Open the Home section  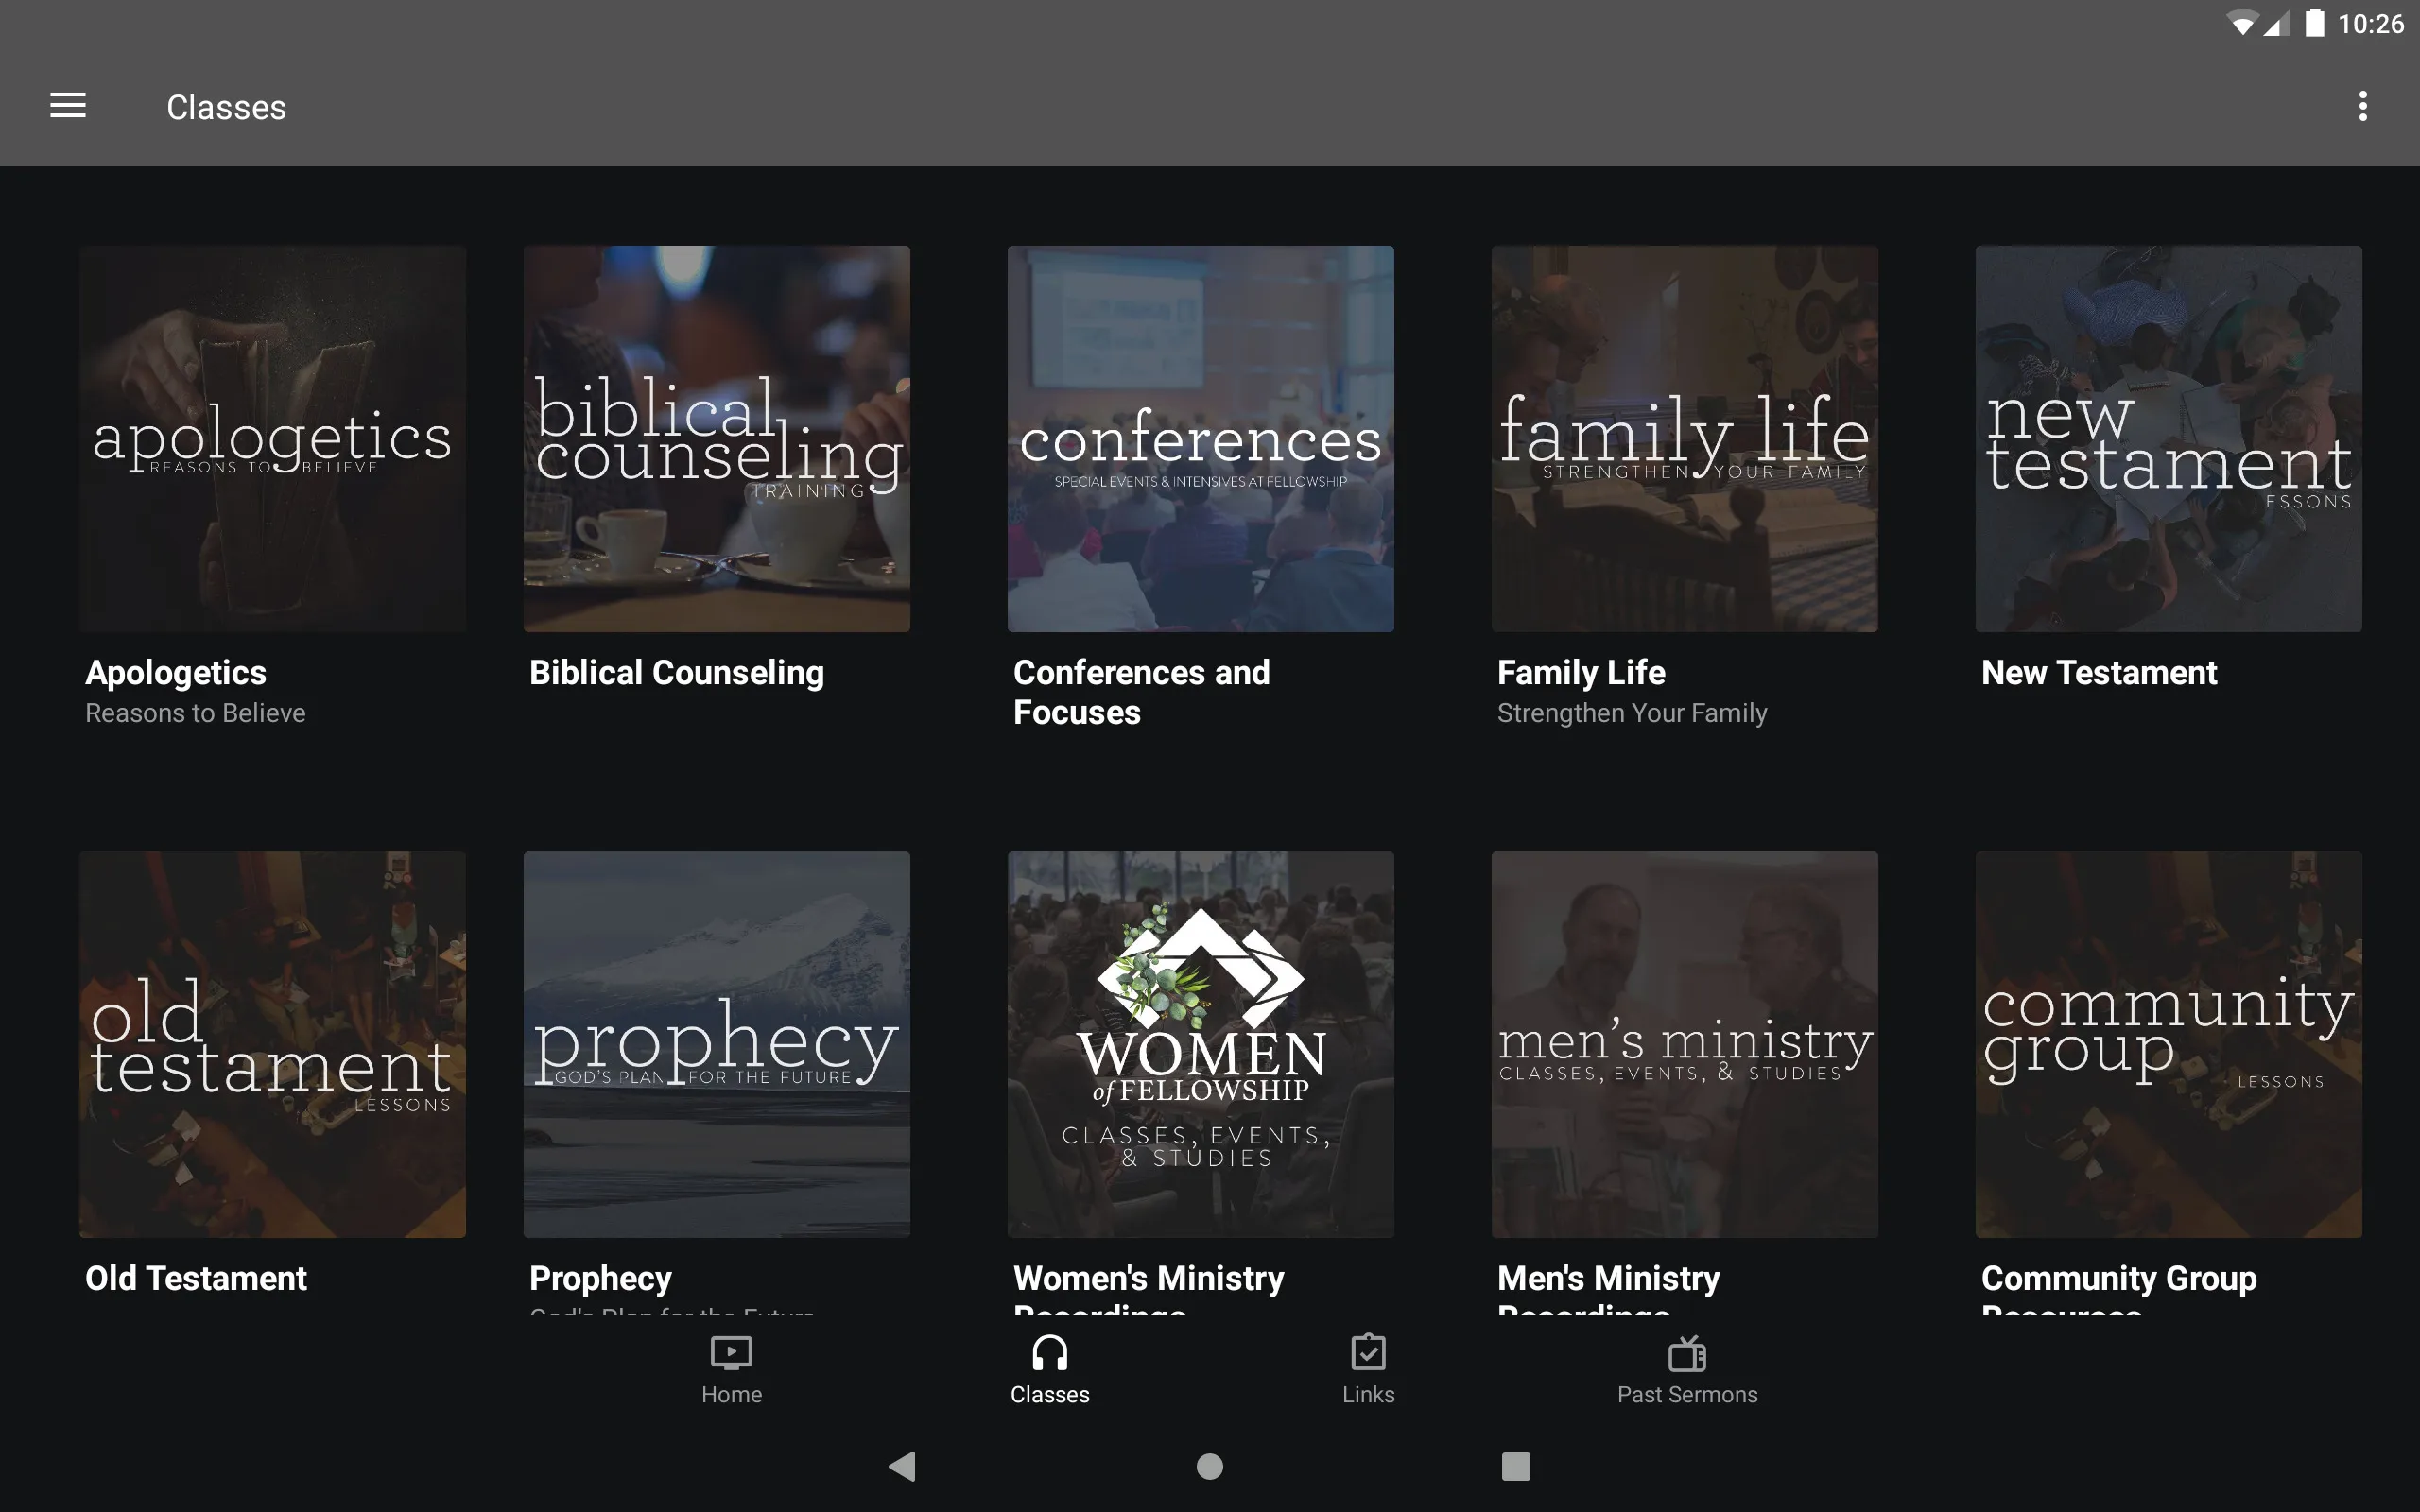coord(730,1369)
